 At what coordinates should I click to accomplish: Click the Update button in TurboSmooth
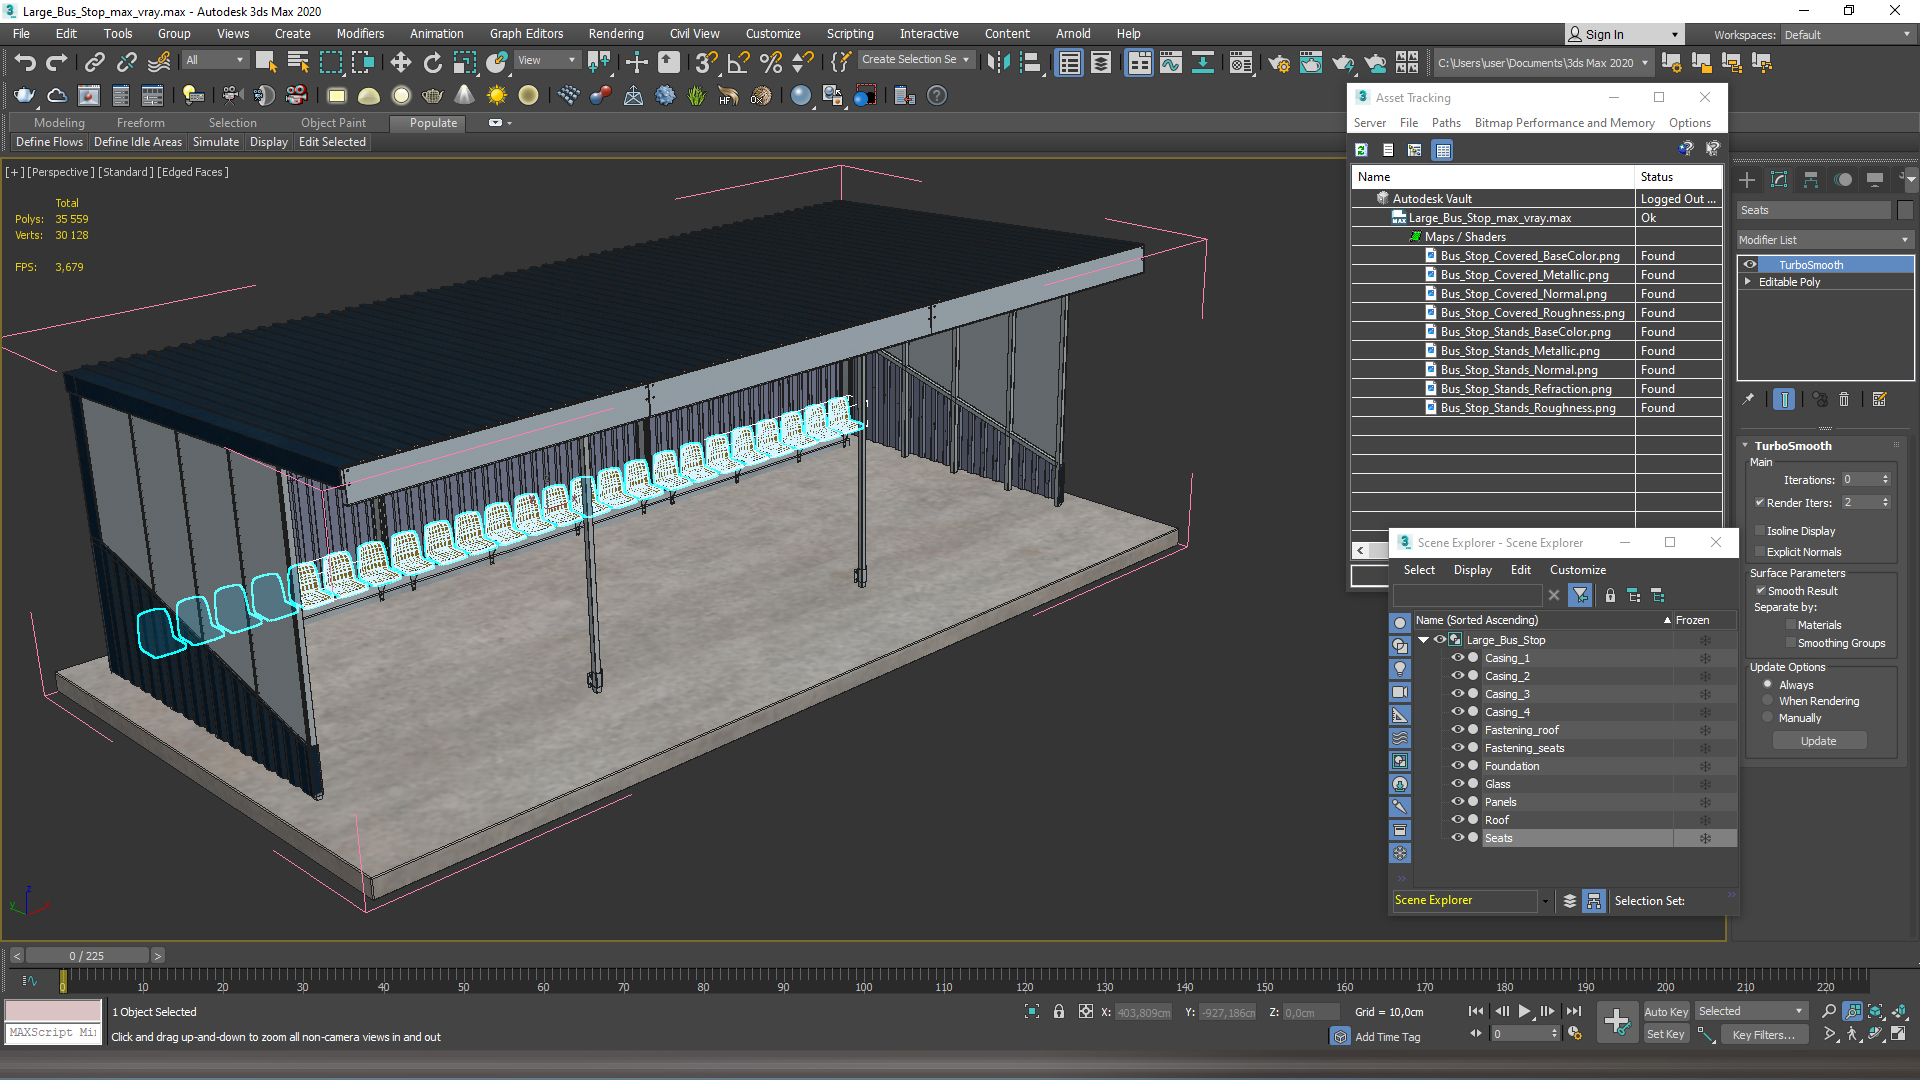click(1819, 741)
